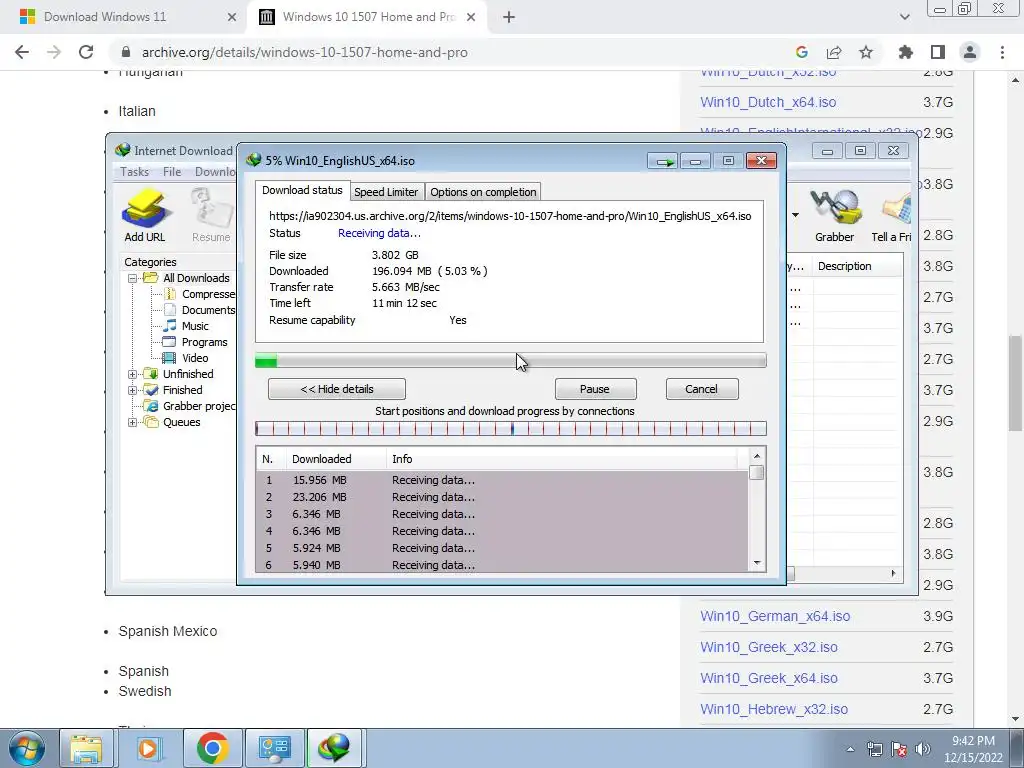Expand the Finished category
The height and width of the screenshot is (768, 1024).
coord(133,390)
